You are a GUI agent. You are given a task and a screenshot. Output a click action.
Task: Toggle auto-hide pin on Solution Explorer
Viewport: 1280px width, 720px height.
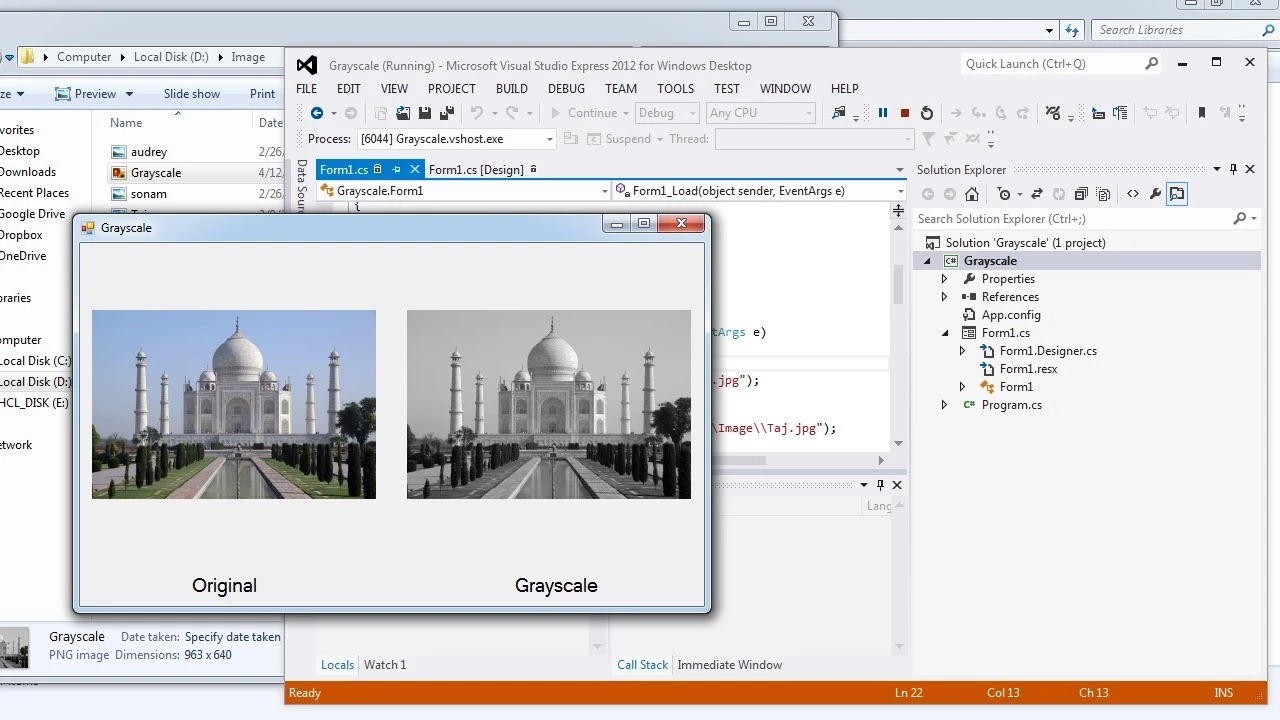coord(1233,170)
